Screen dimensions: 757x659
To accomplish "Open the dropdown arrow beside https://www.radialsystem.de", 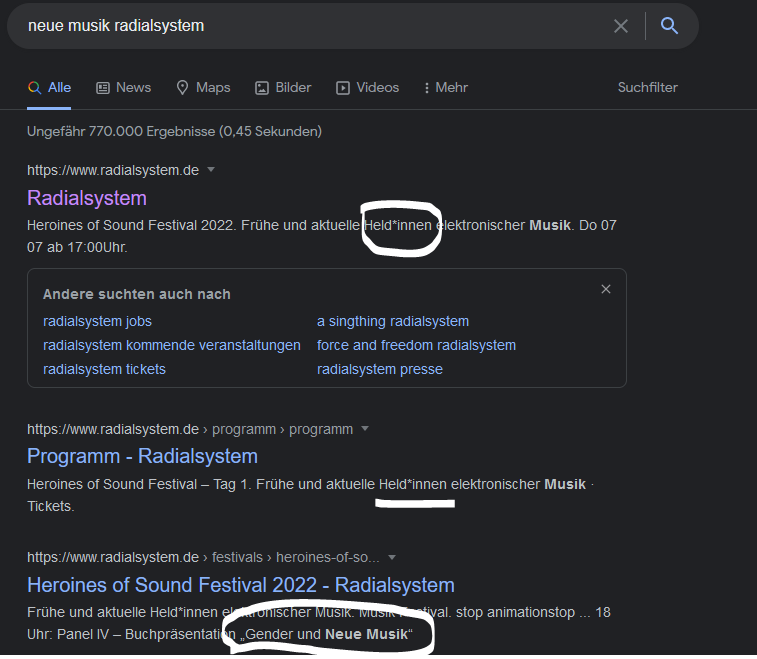I will point(210,170).
